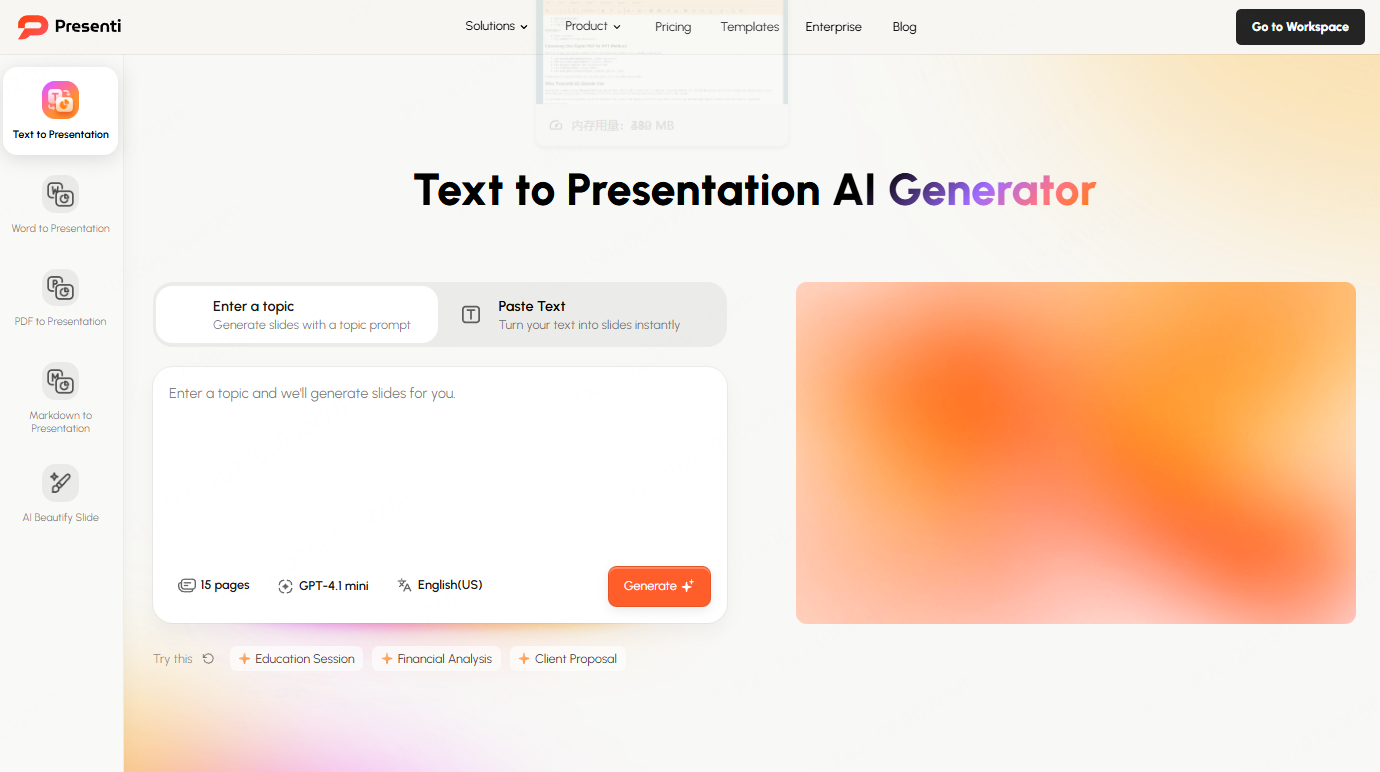Expand the Solutions menu

pyautogui.click(x=496, y=26)
